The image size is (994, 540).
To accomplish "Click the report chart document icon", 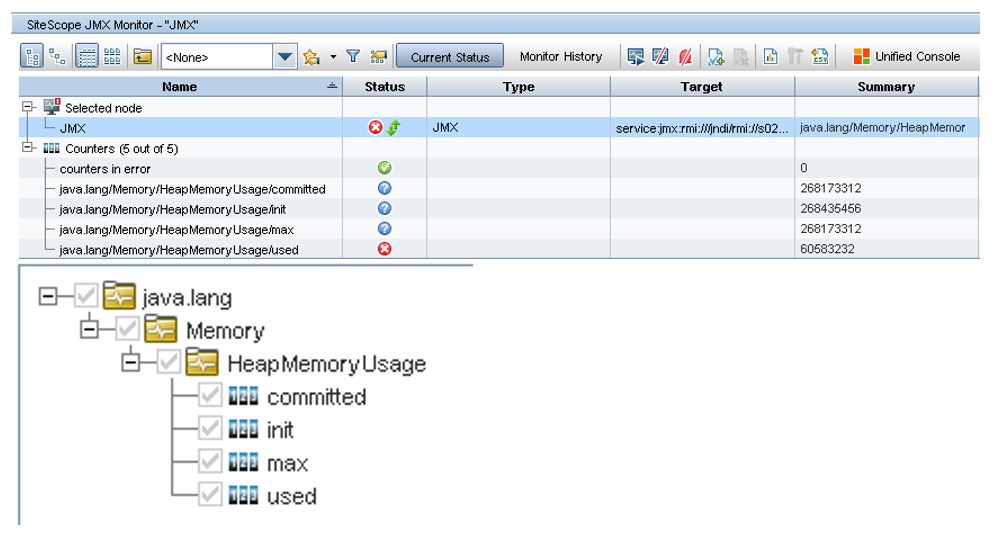I will 770,57.
